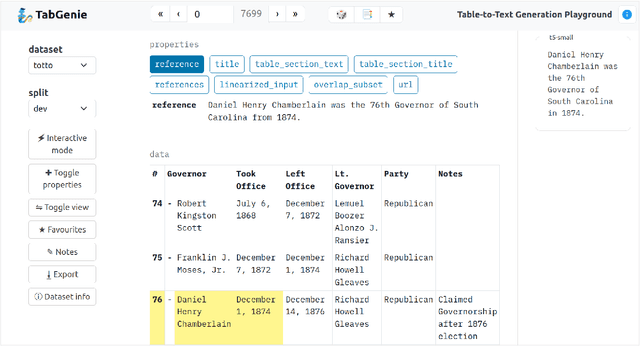Click the total count 7699
Viewport: 640px width, 362px height.
coord(251,14)
